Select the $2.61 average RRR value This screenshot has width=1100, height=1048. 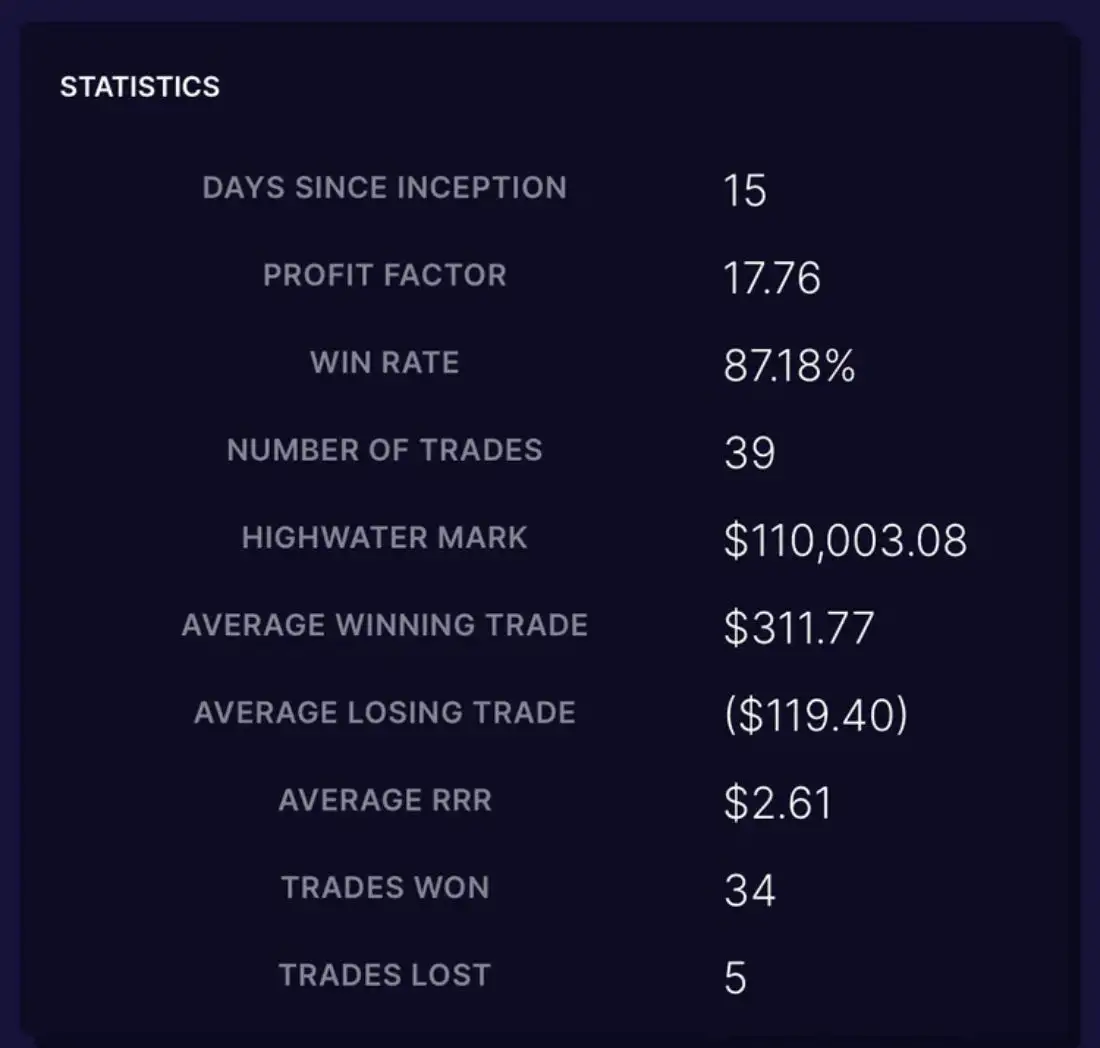click(777, 804)
